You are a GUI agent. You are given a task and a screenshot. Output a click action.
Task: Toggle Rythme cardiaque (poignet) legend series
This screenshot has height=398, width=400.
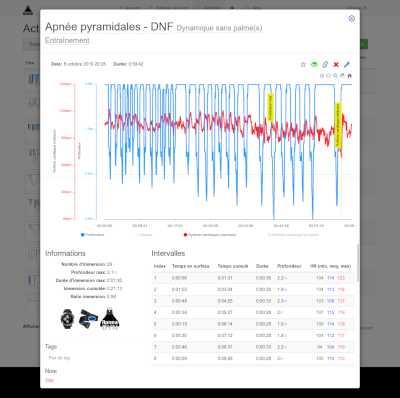[293, 235]
